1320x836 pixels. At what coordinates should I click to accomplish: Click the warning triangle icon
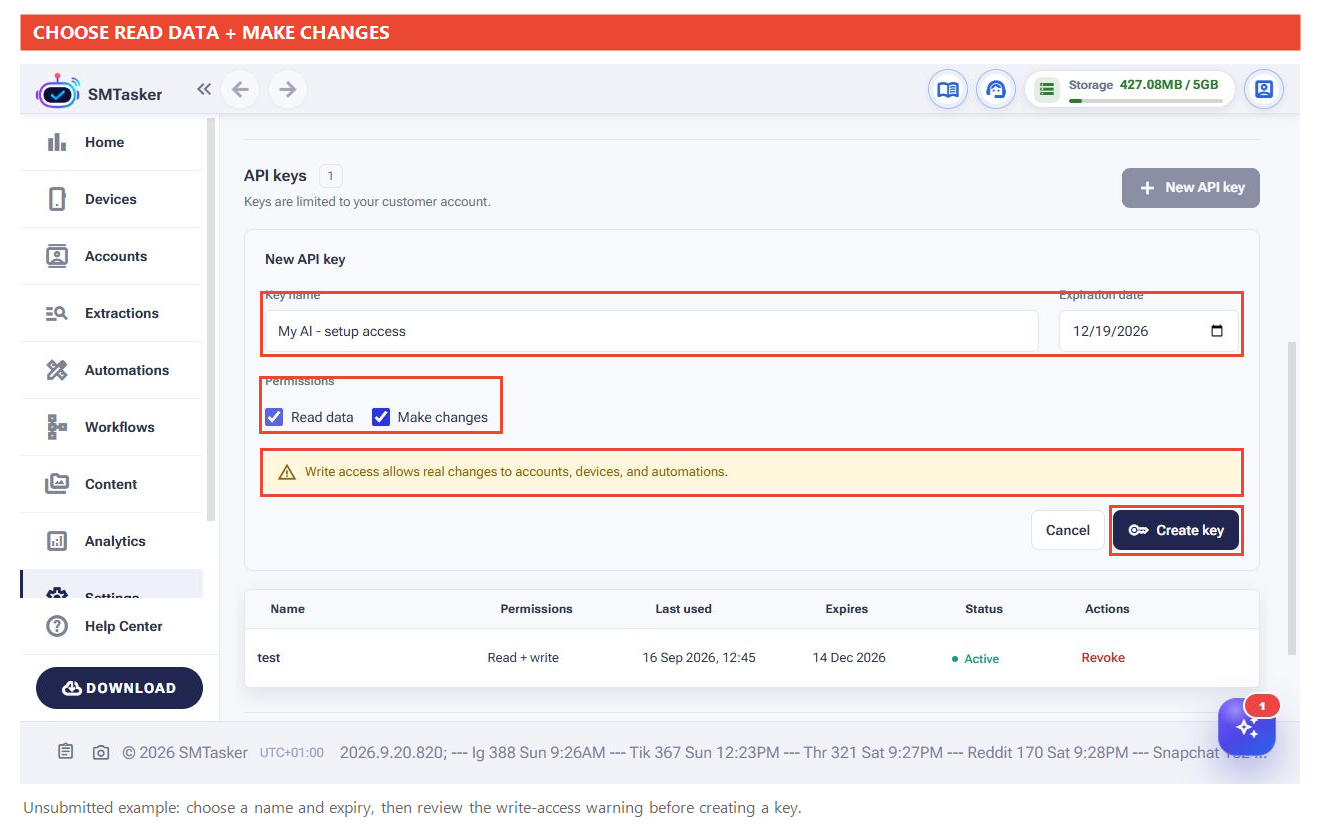click(x=287, y=472)
